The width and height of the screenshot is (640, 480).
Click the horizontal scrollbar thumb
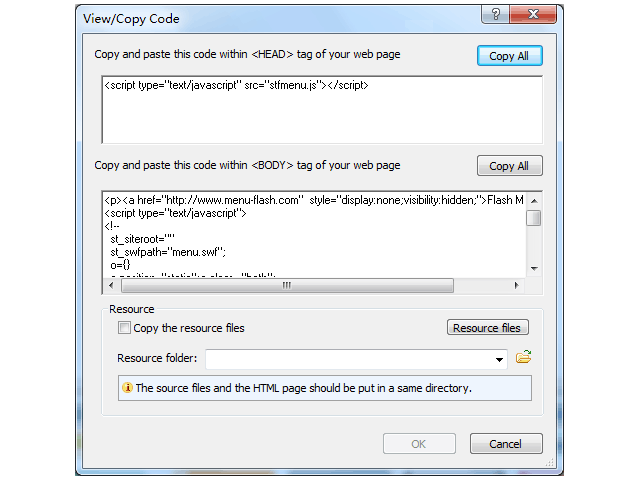tap(287, 285)
